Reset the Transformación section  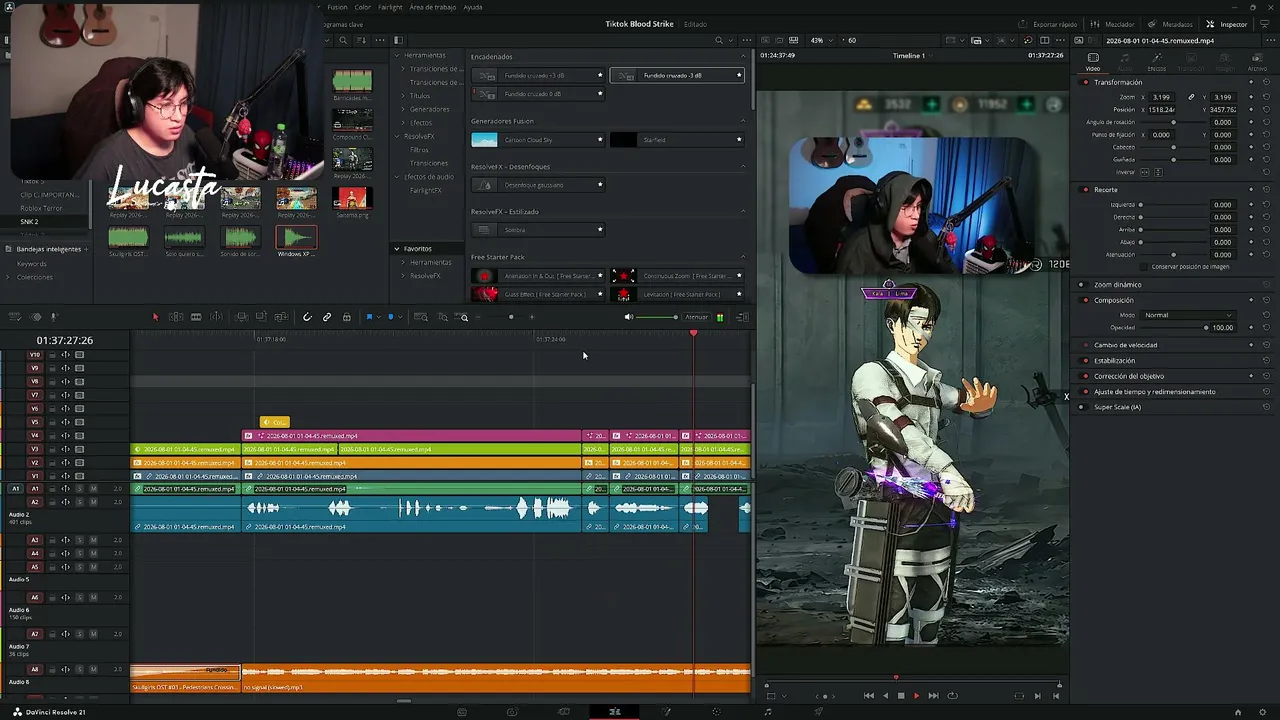click(1266, 82)
